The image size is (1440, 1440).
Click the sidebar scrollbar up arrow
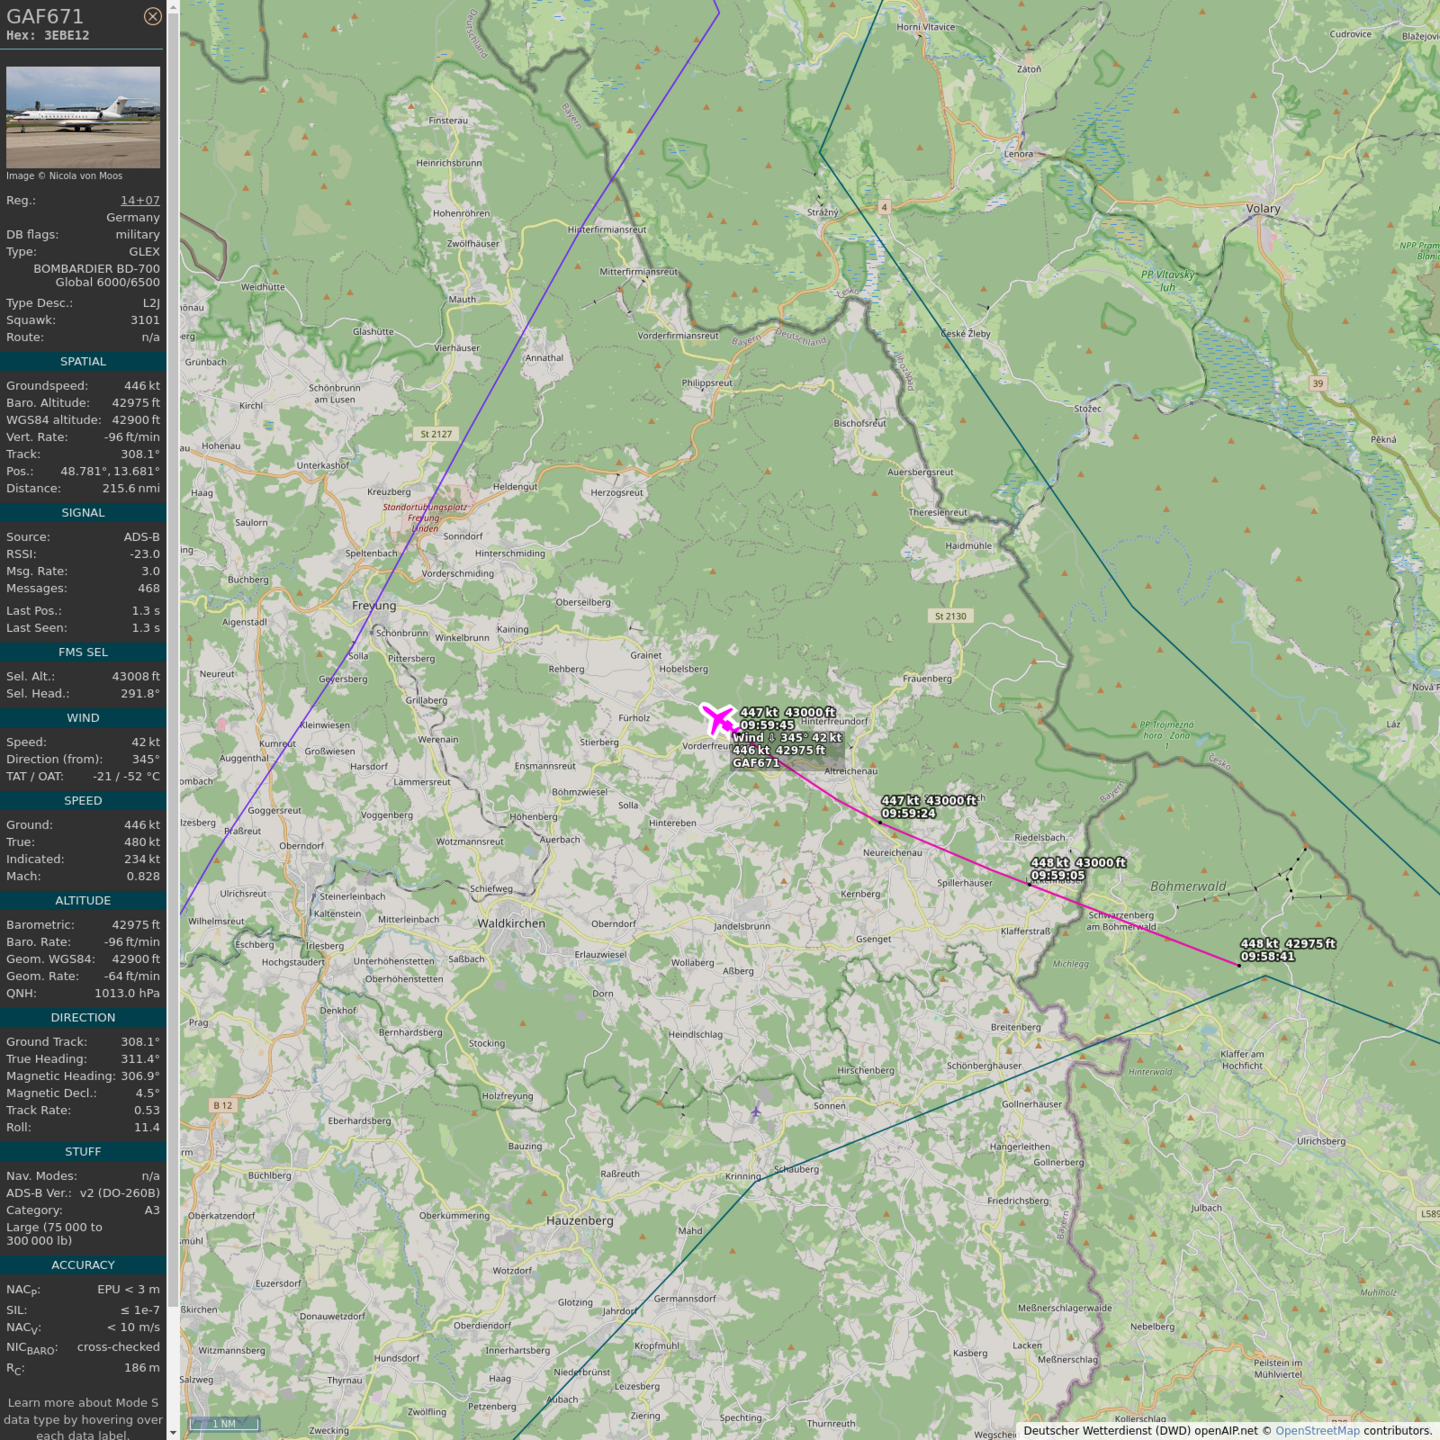coord(173,7)
